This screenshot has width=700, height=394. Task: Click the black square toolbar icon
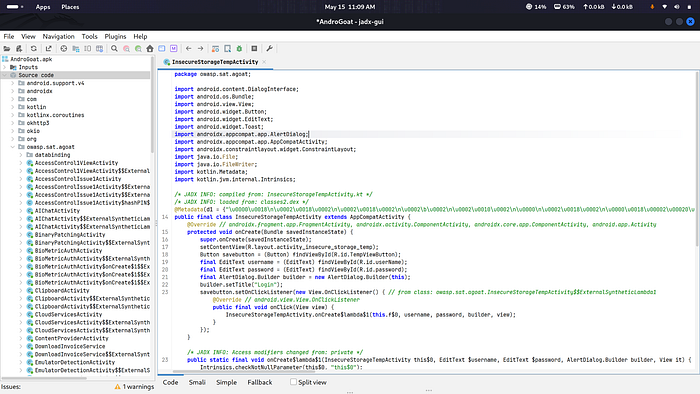tap(254, 49)
